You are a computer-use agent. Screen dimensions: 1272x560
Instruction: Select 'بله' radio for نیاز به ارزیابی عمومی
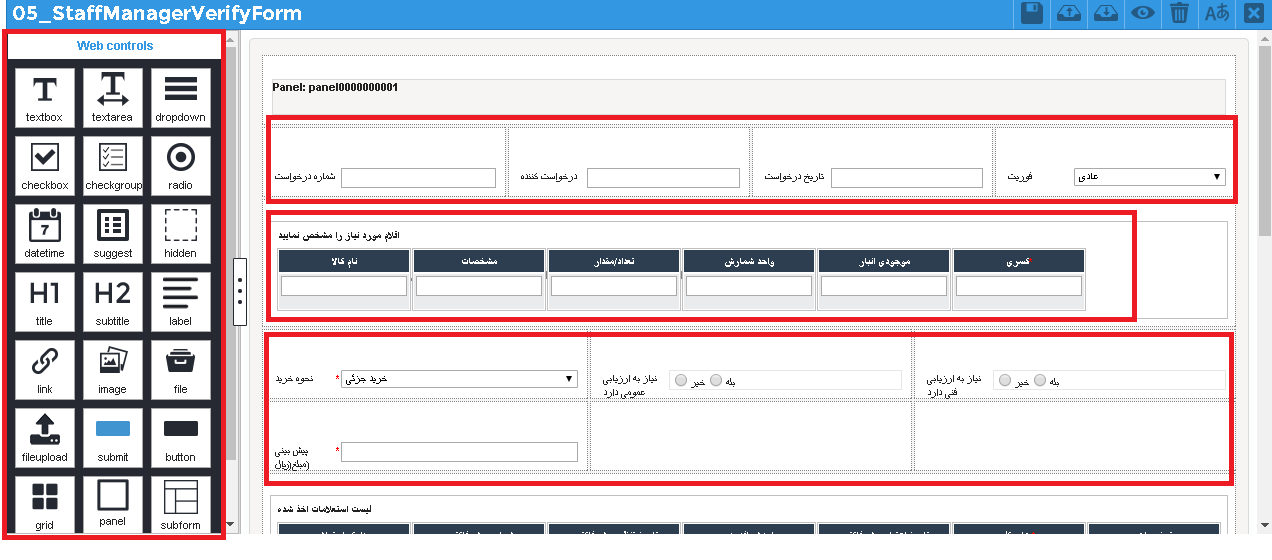pos(716,380)
